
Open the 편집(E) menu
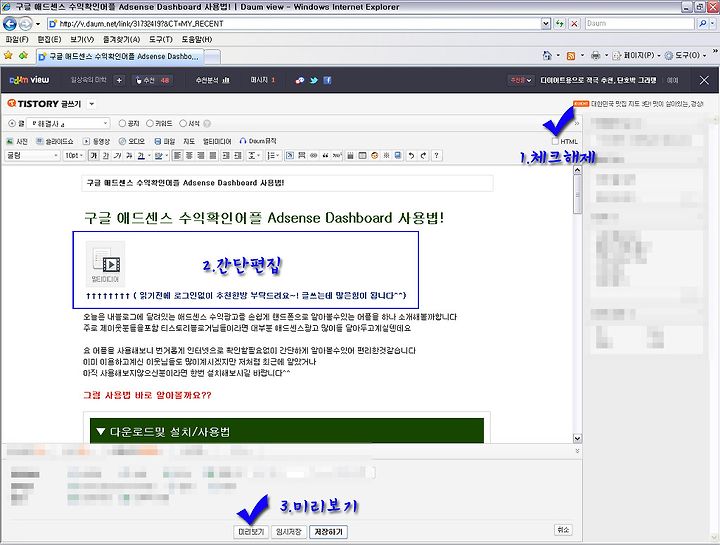coord(49,39)
